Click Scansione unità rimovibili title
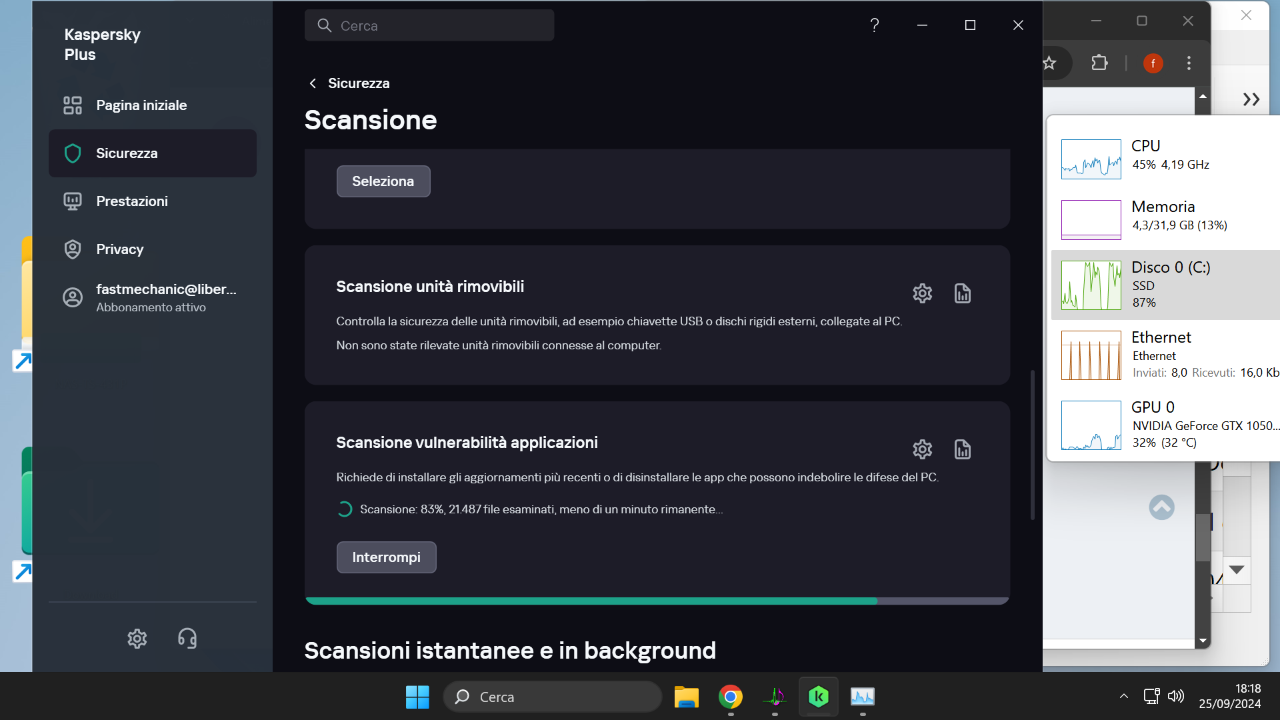Viewport: 1280px width, 720px height. [x=430, y=287]
